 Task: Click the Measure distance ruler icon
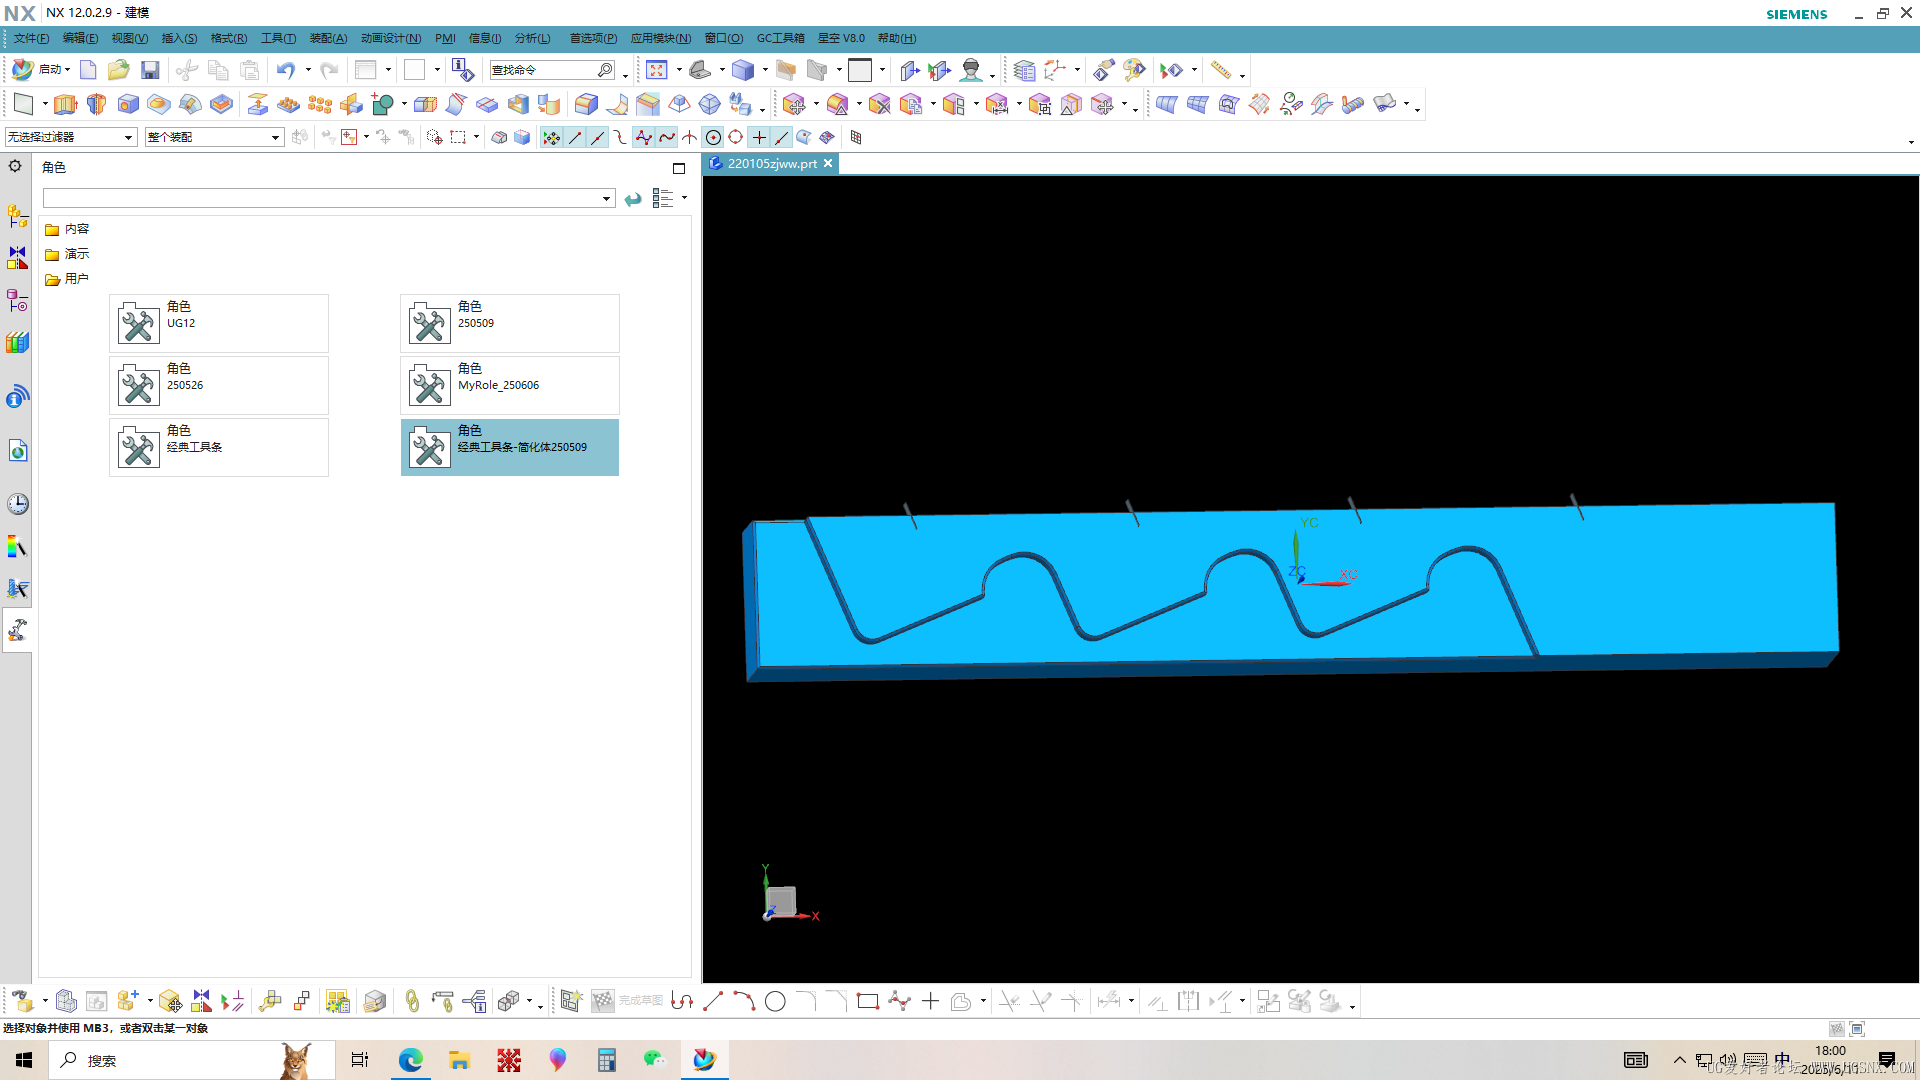coord(1221,70)
